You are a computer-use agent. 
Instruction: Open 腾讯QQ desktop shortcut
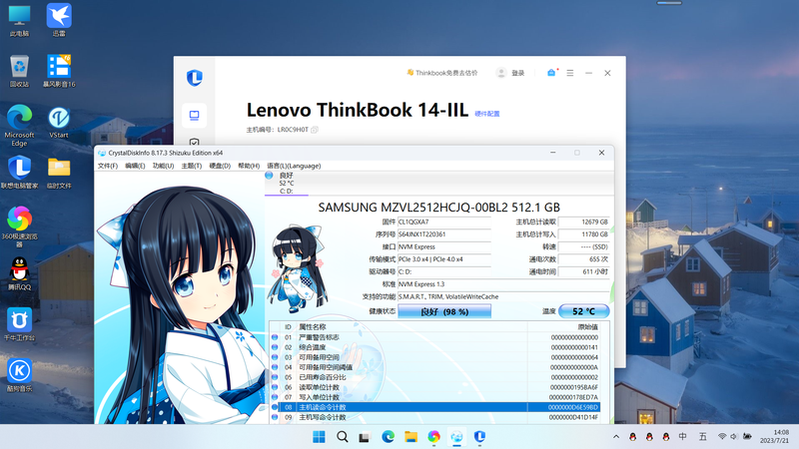tap(19, 274)
